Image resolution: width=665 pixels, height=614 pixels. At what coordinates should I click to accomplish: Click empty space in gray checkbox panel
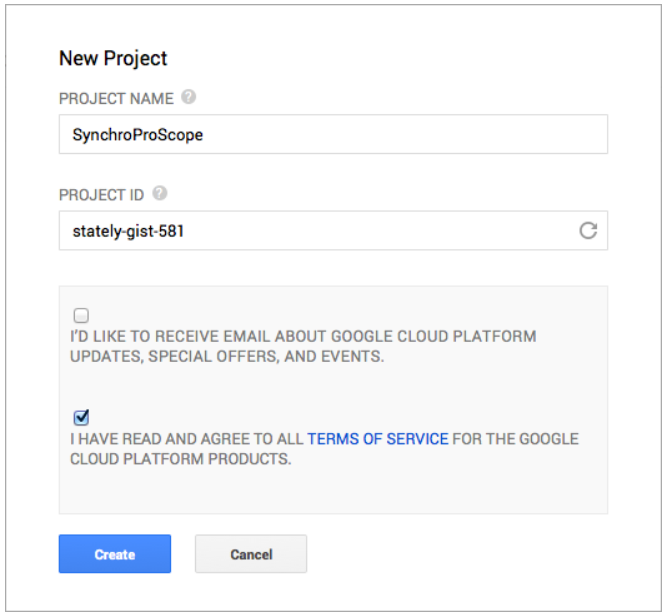[400, 490]
